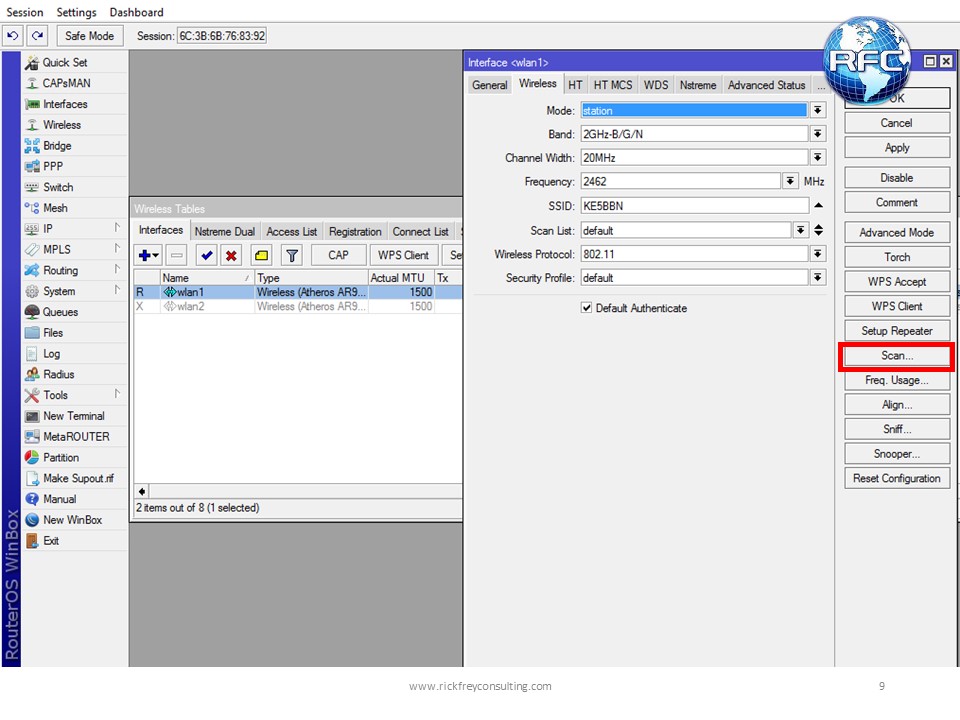The image size is (960, 720).
Task: Open the filter funnel in Wireless Tables
Action: click(292, 255)
